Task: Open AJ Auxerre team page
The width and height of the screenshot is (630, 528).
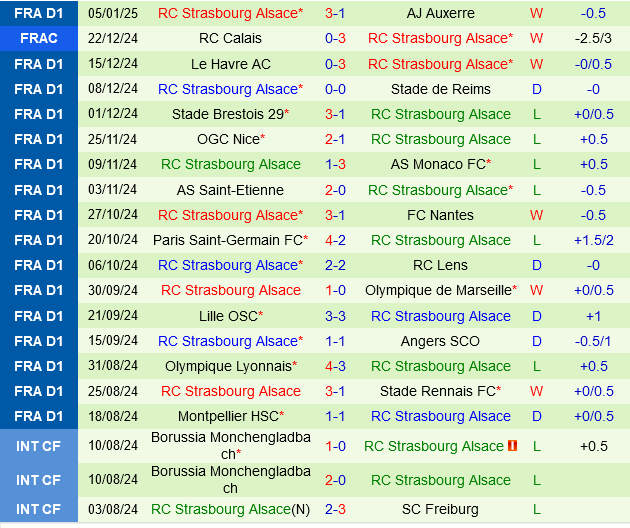Action: pyautogui.click(x=441, y=13)
